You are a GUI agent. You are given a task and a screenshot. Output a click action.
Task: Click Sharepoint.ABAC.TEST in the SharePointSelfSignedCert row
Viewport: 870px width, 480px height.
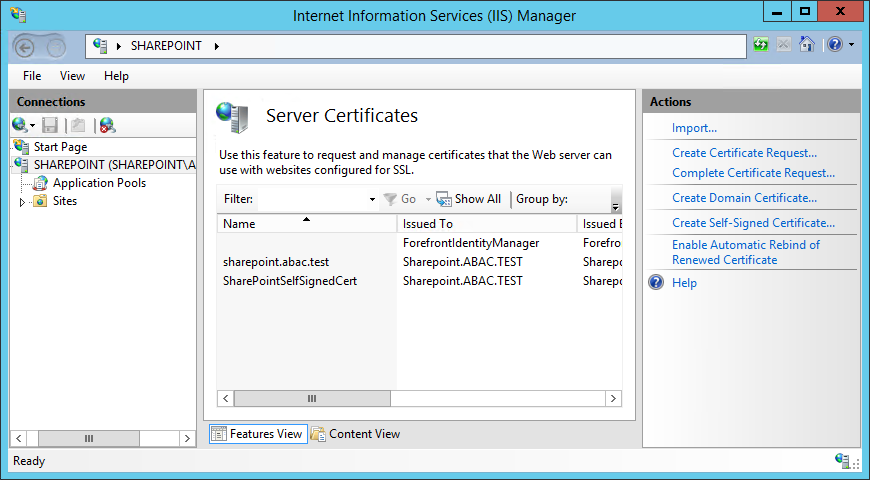(x=463, y=281)
